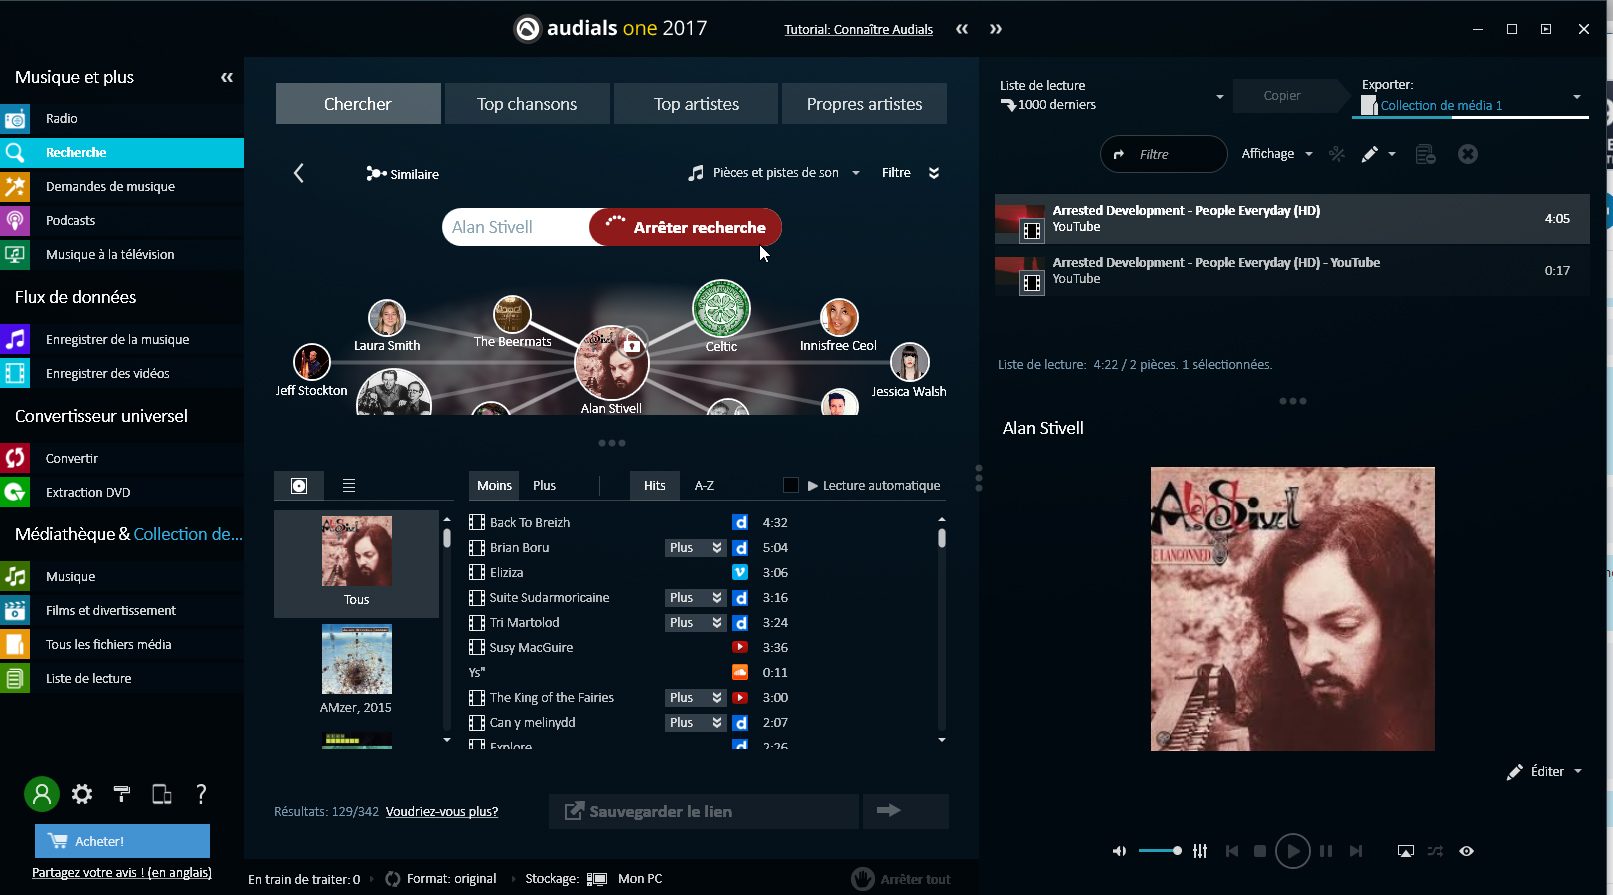
Task: Select the Plus toggle next to Moins
Action: pos(544,485)
